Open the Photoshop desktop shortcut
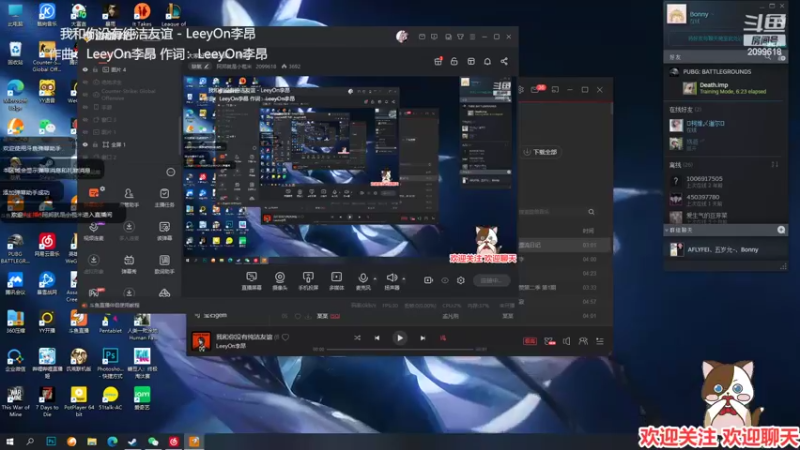This screenshot has width=800, height=450. (110, 364)
